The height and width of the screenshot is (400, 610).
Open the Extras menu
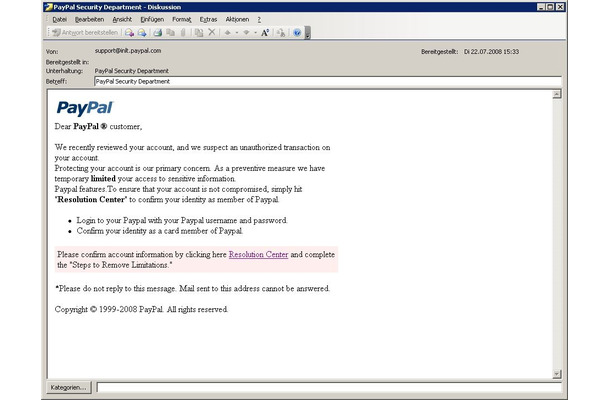tap(208, 19)
